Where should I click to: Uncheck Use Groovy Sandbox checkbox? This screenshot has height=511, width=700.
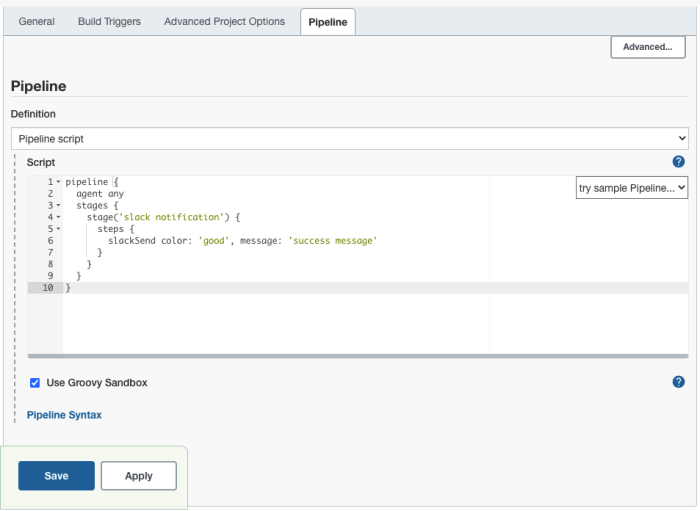[x=35, y=382]
